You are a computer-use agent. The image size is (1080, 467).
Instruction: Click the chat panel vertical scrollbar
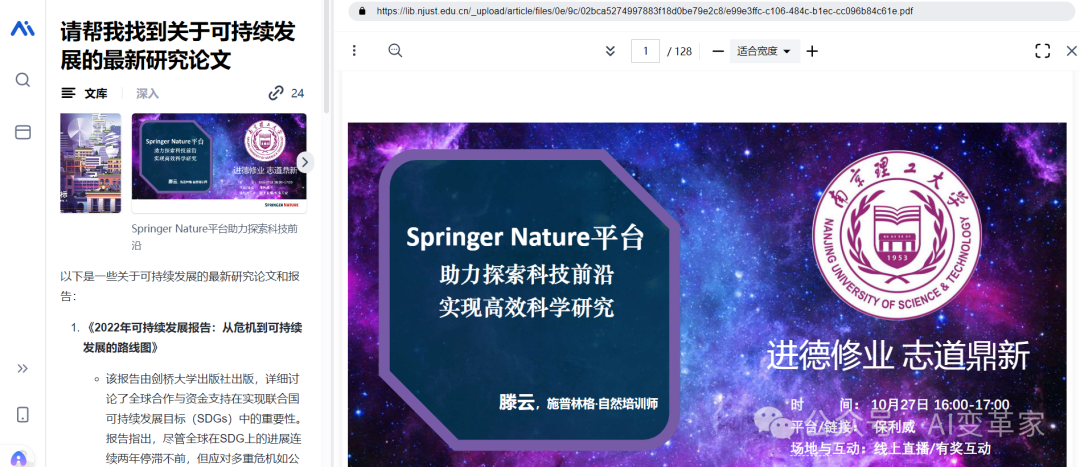click(x=326, y=56)
